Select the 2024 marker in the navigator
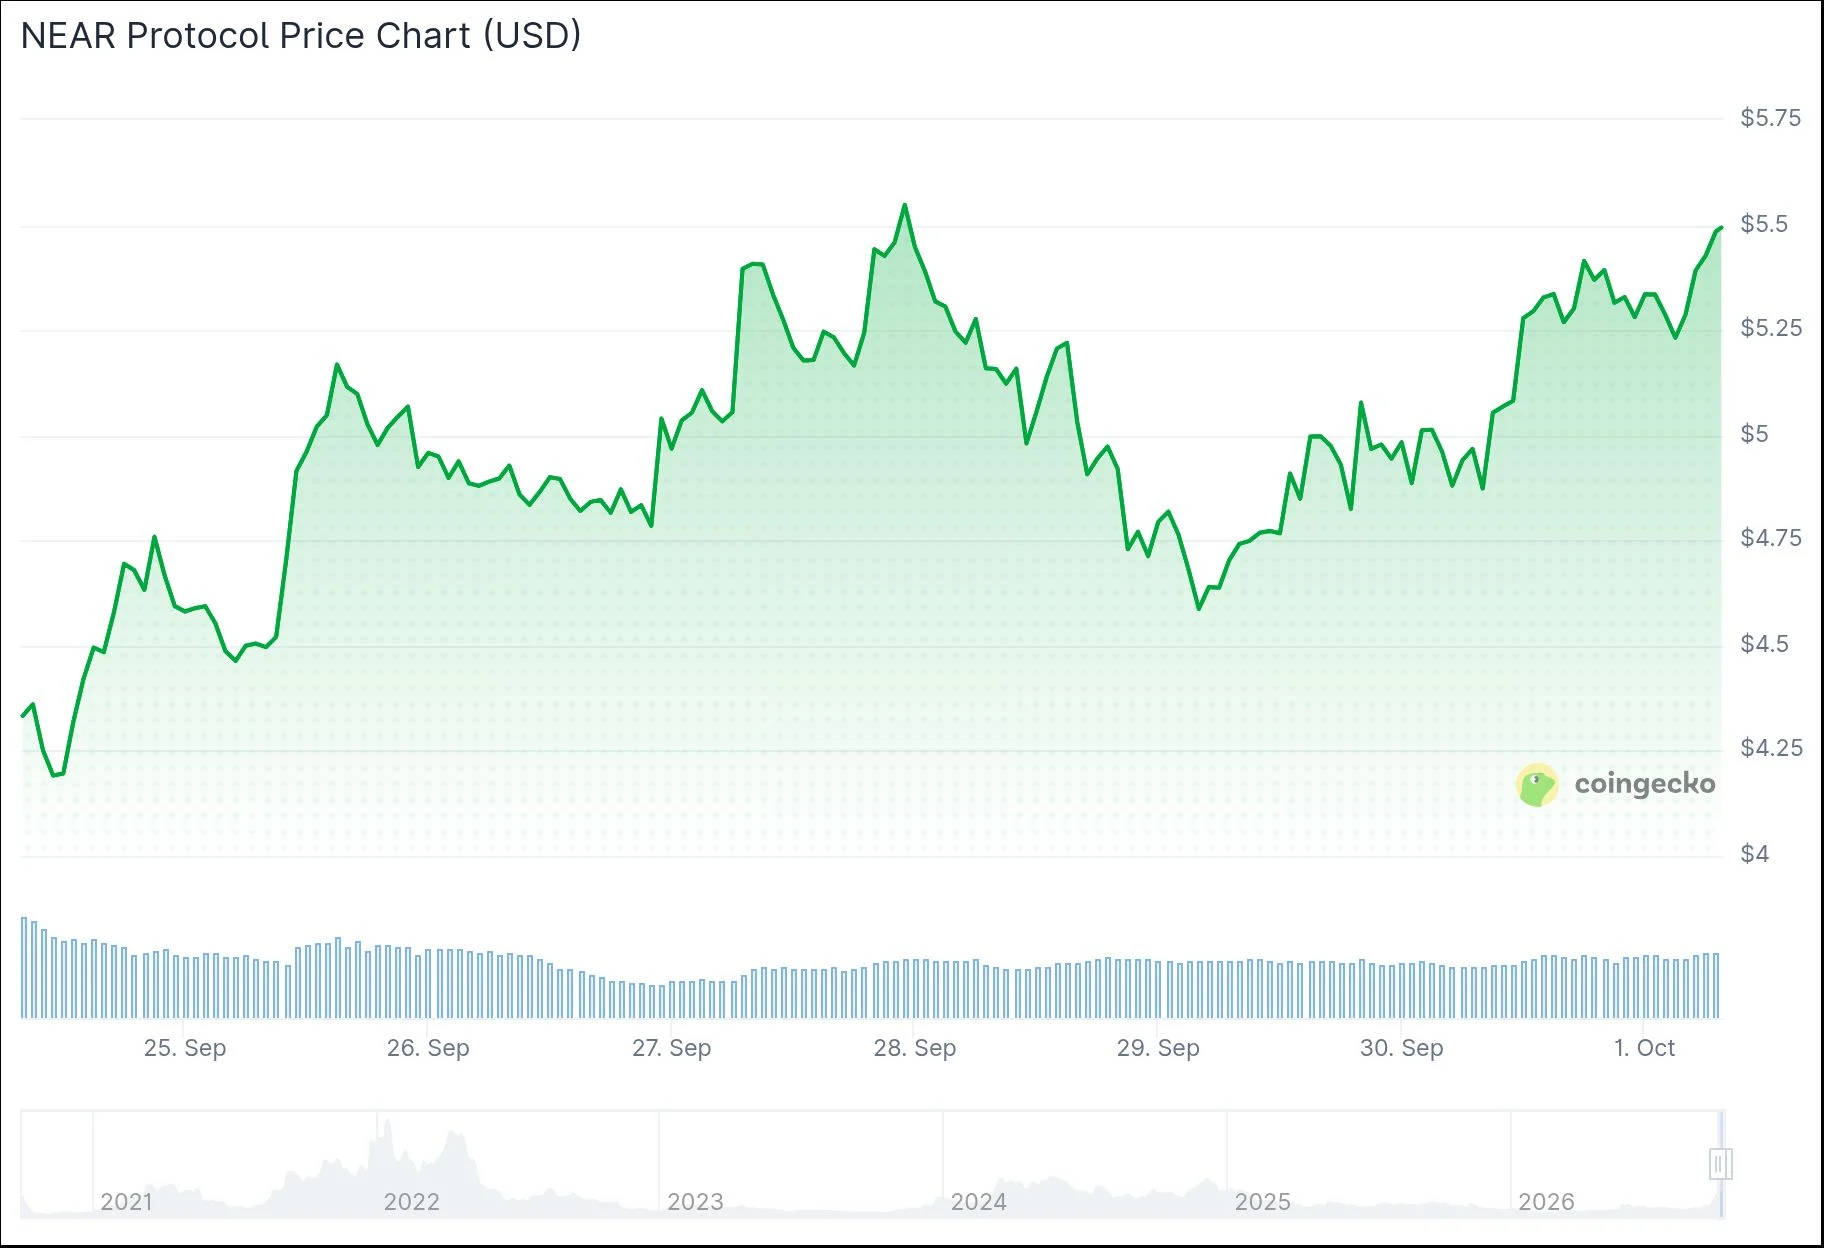The height and width of the screenshot is (1248, 1824). pyautogui.click(x=978, y=1202)
